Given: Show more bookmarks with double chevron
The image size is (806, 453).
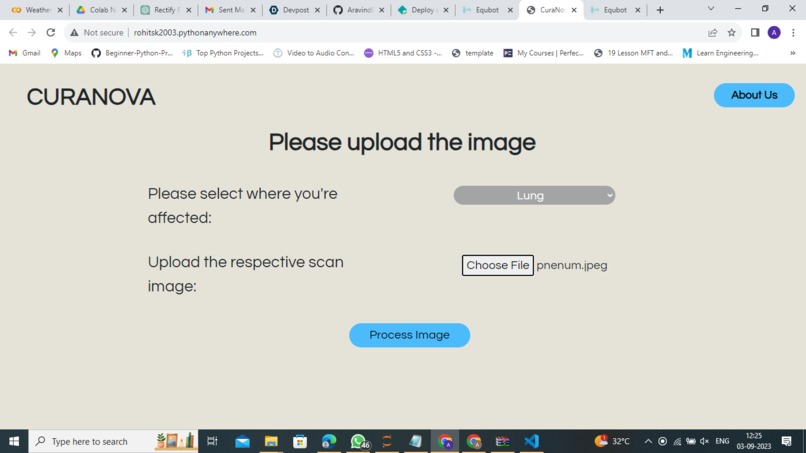Looking at the screenshot, I should pos(793,53).
